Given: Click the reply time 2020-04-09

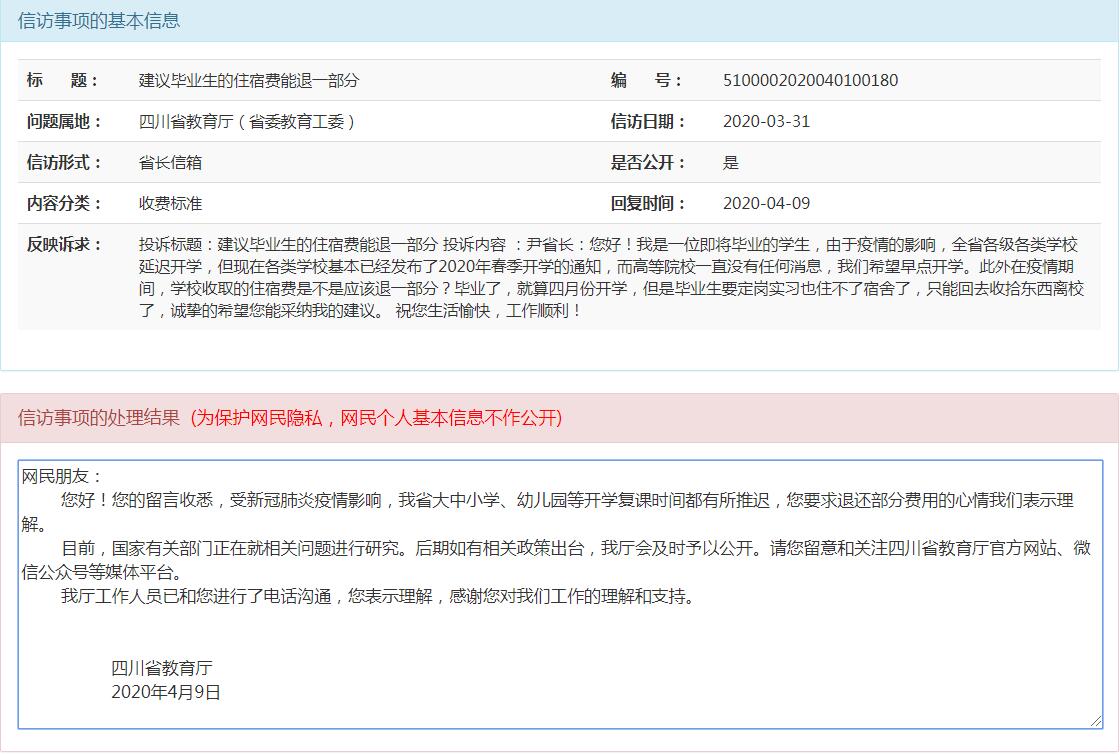Looking at the screenshot, I should [766, 204].
